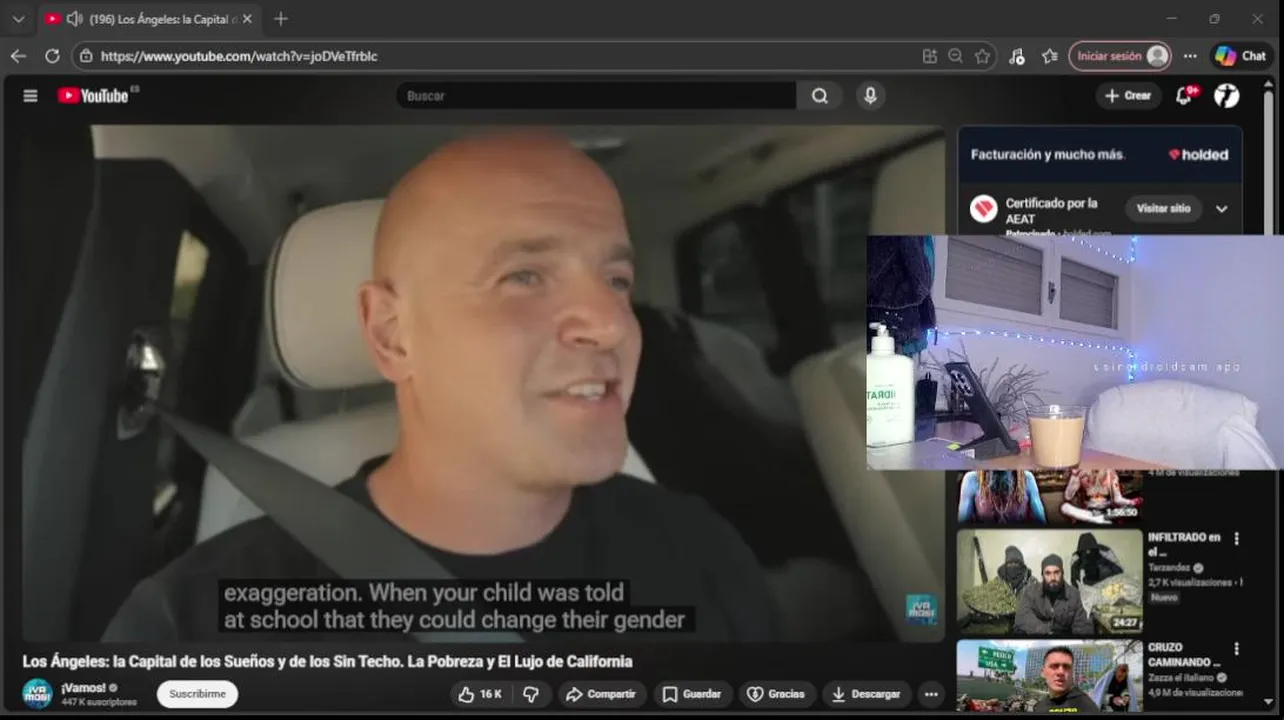Image resolution: width=1284 pixels, height=720 pixels.
Task: Open browser settings and more ellipsis
Action: 1190,56
